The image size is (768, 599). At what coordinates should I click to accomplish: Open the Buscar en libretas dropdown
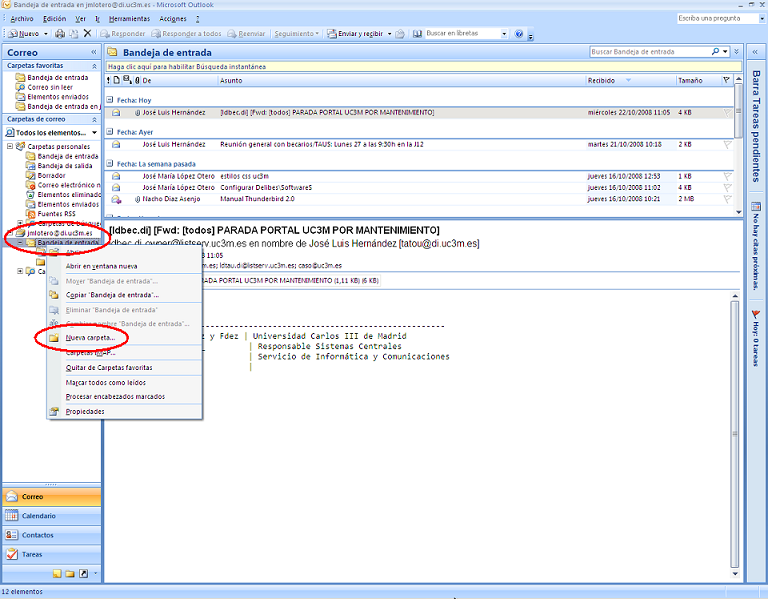tap(504, 34)
